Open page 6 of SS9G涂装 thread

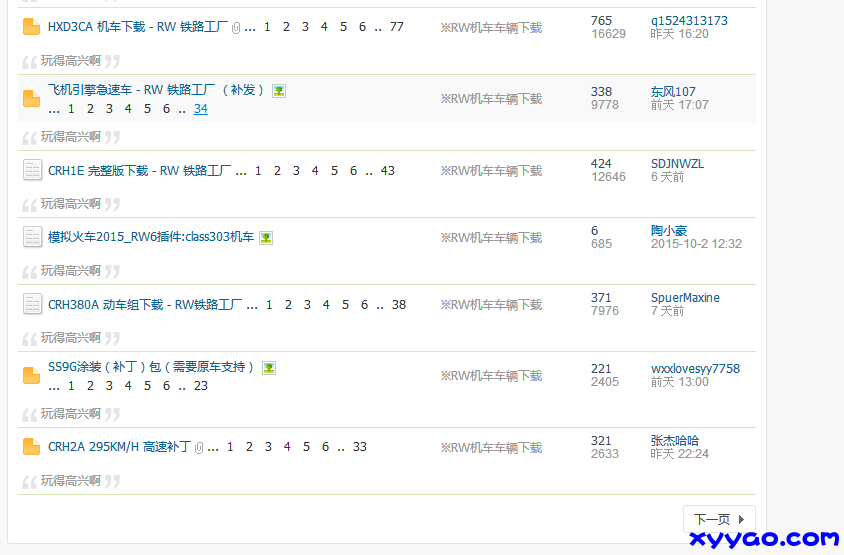[x=166, y=385]
